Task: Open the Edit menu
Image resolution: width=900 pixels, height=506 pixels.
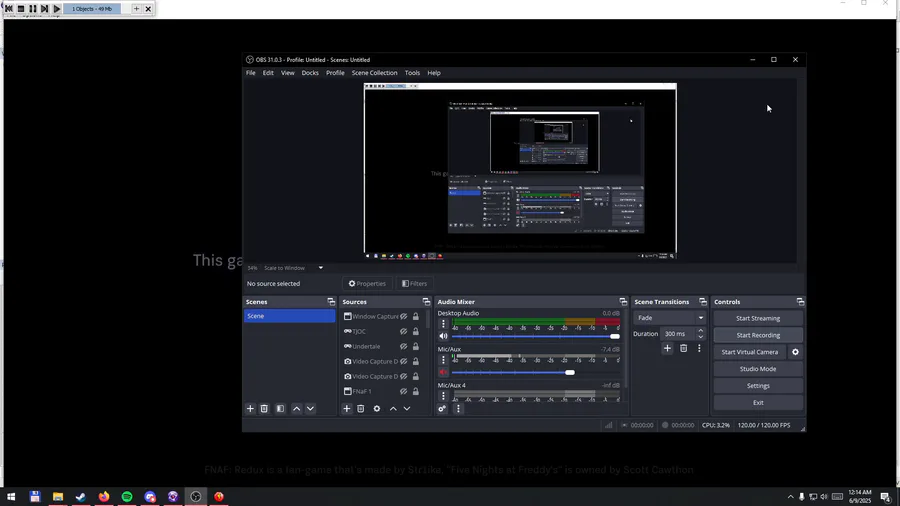Action: tap(268, 73)
